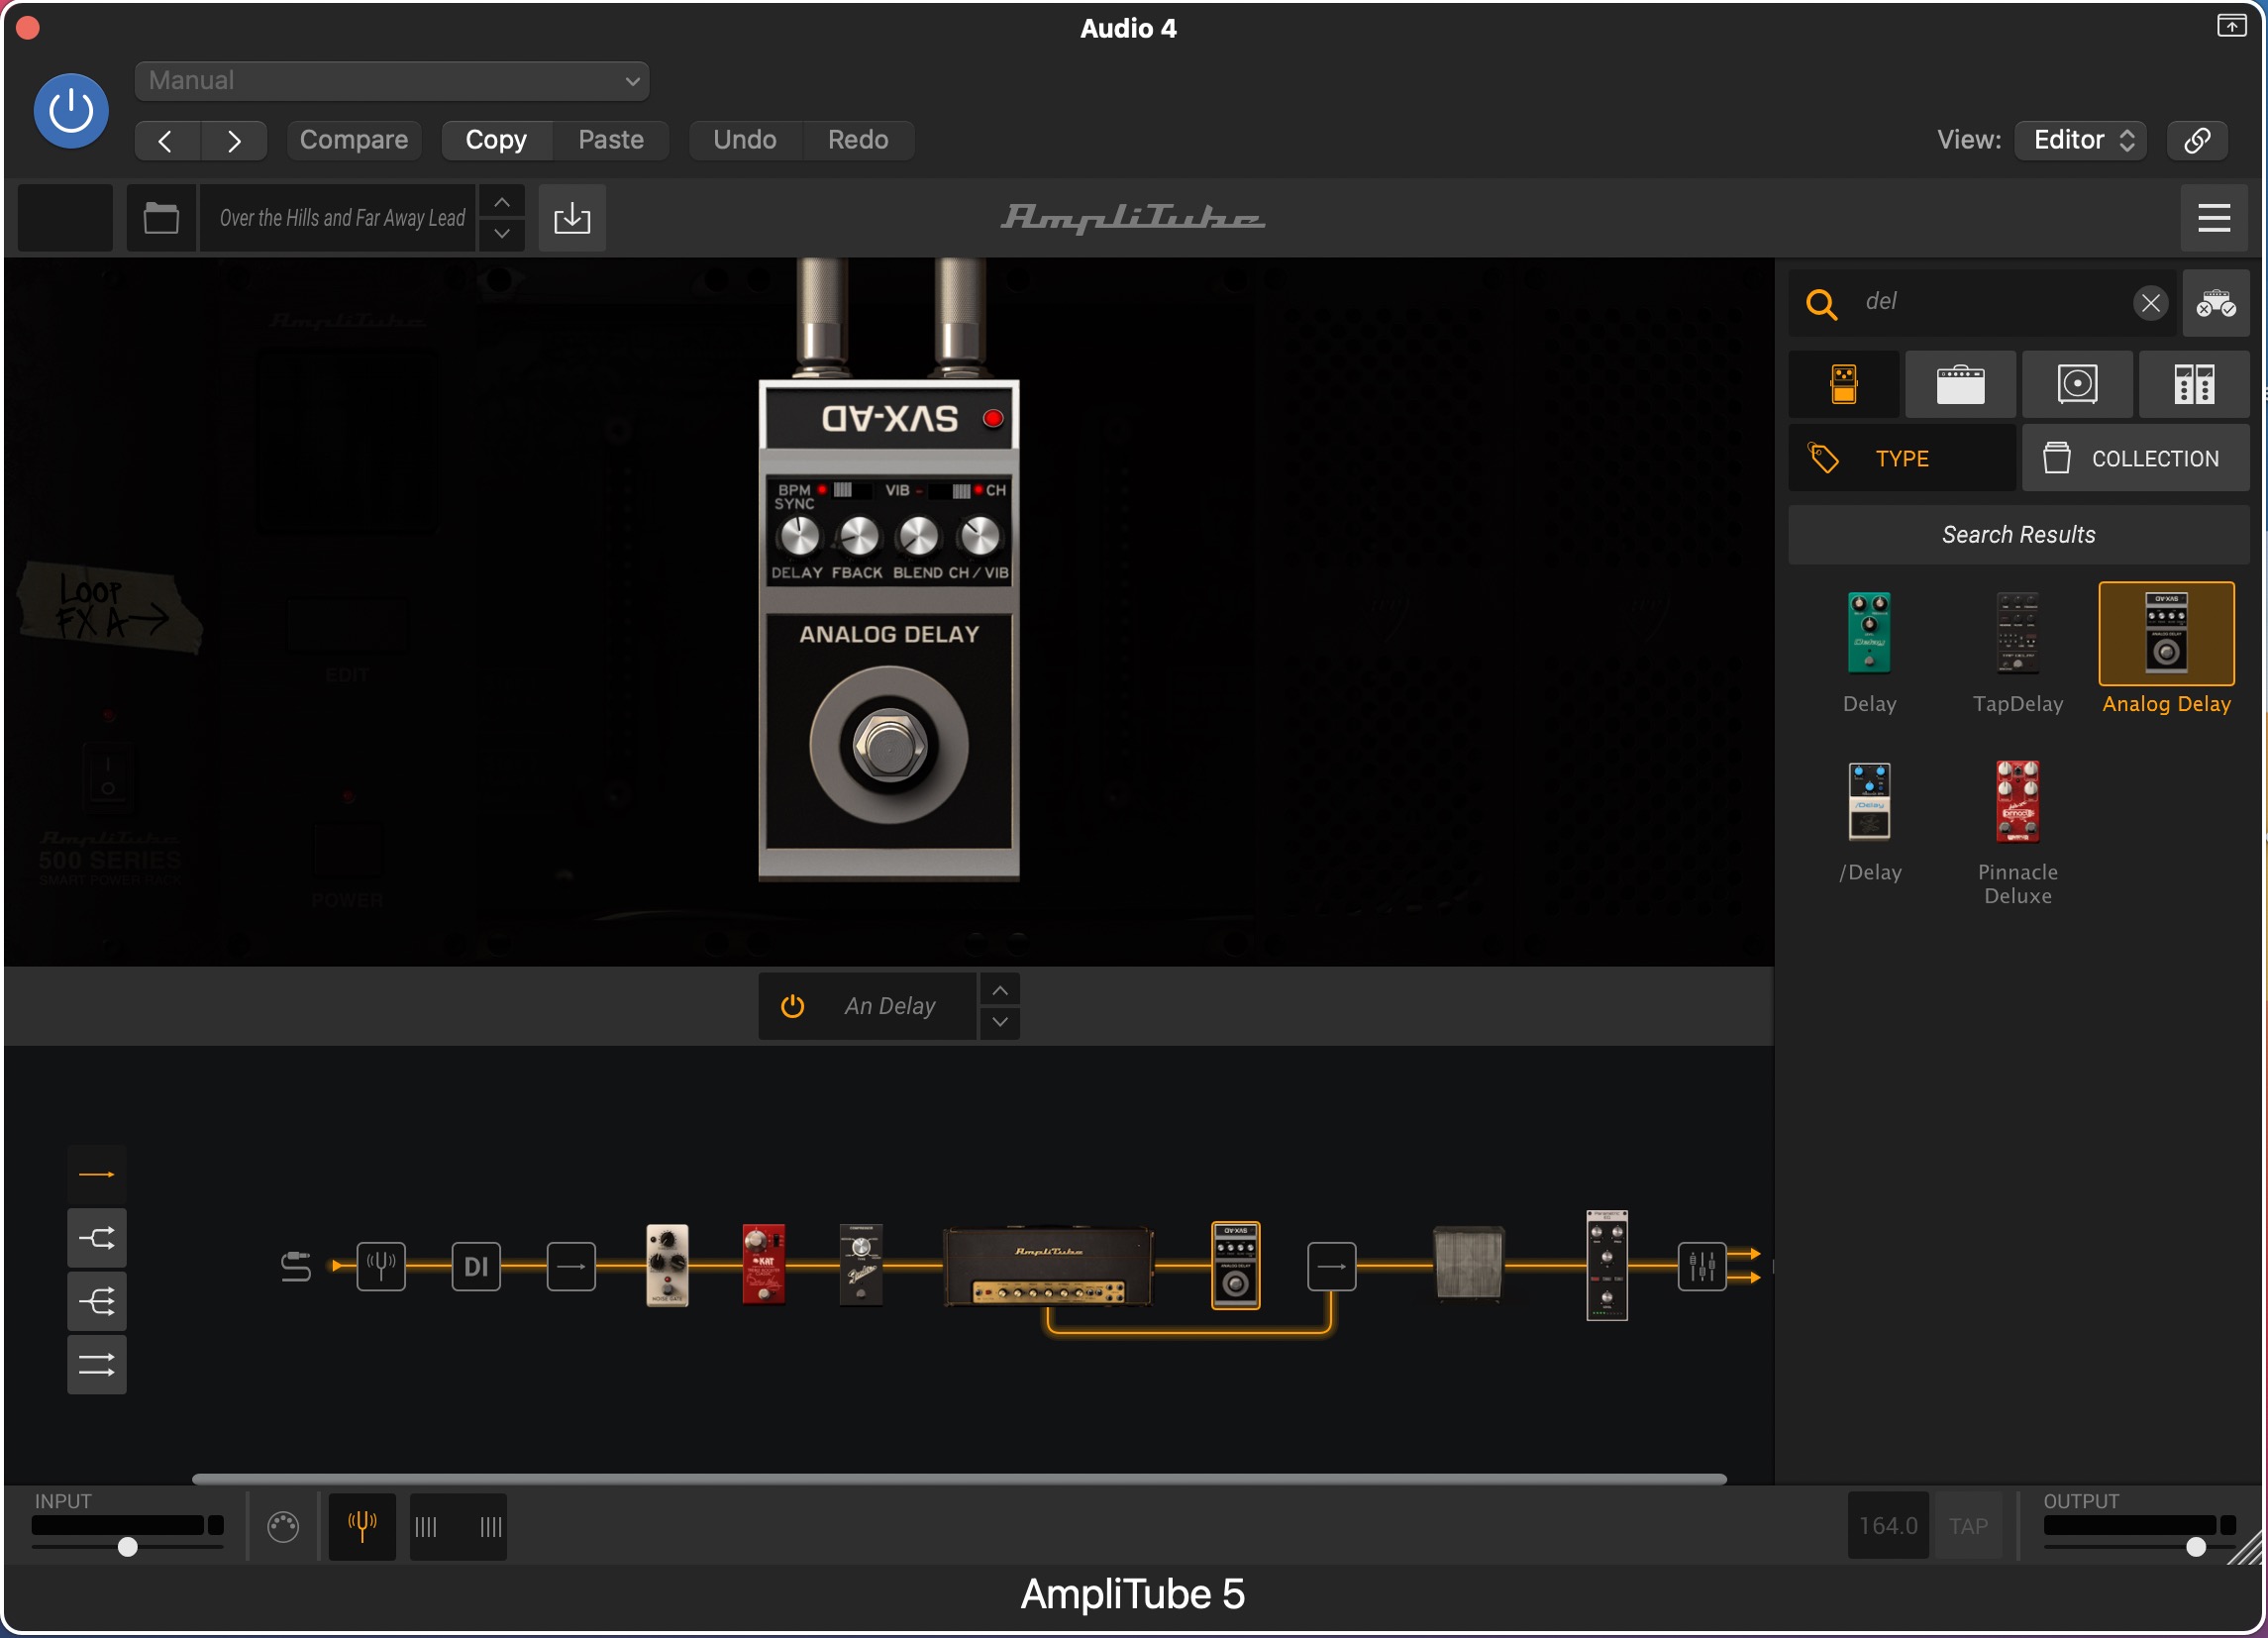Select the amplifier category tab
2268x1638 pixels.
pos(1961,384)
